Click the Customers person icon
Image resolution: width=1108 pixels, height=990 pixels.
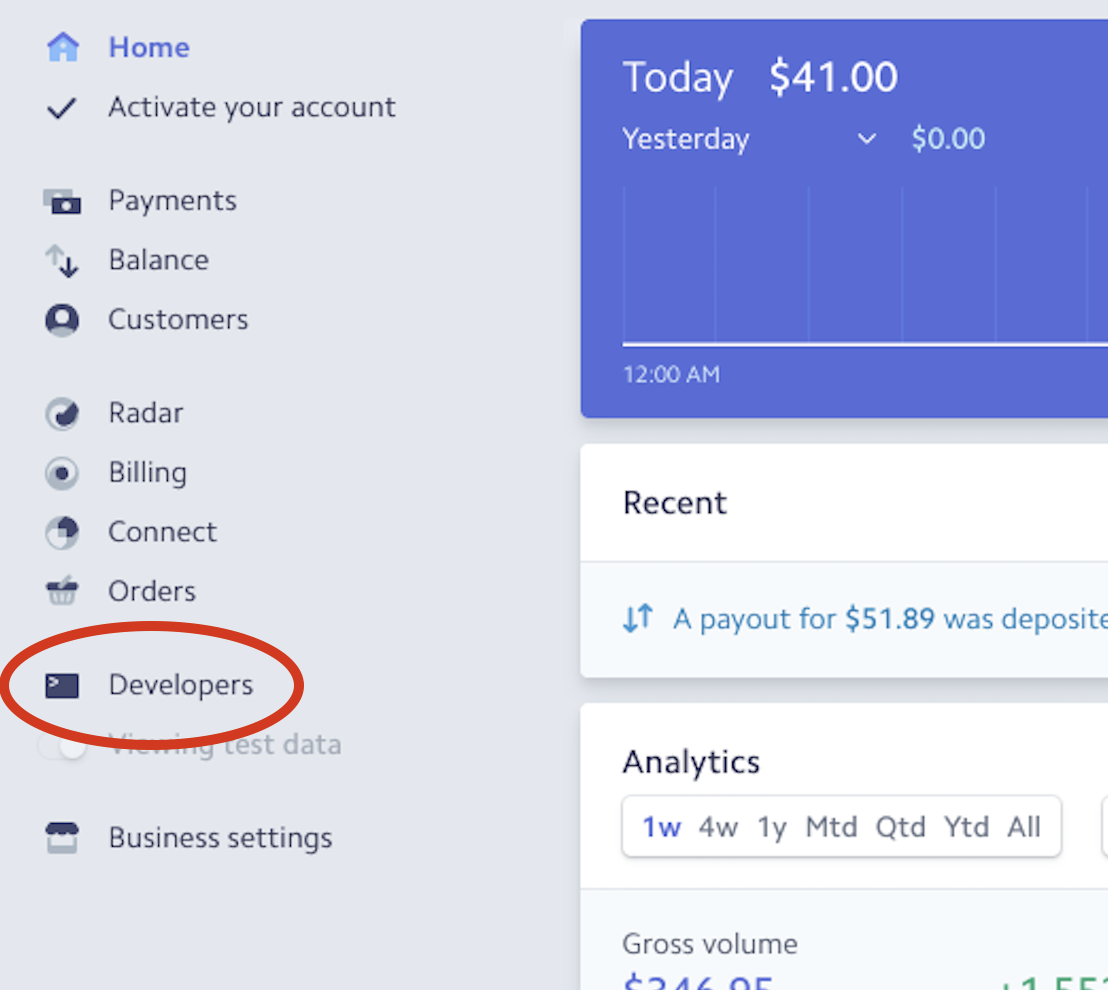62,319
